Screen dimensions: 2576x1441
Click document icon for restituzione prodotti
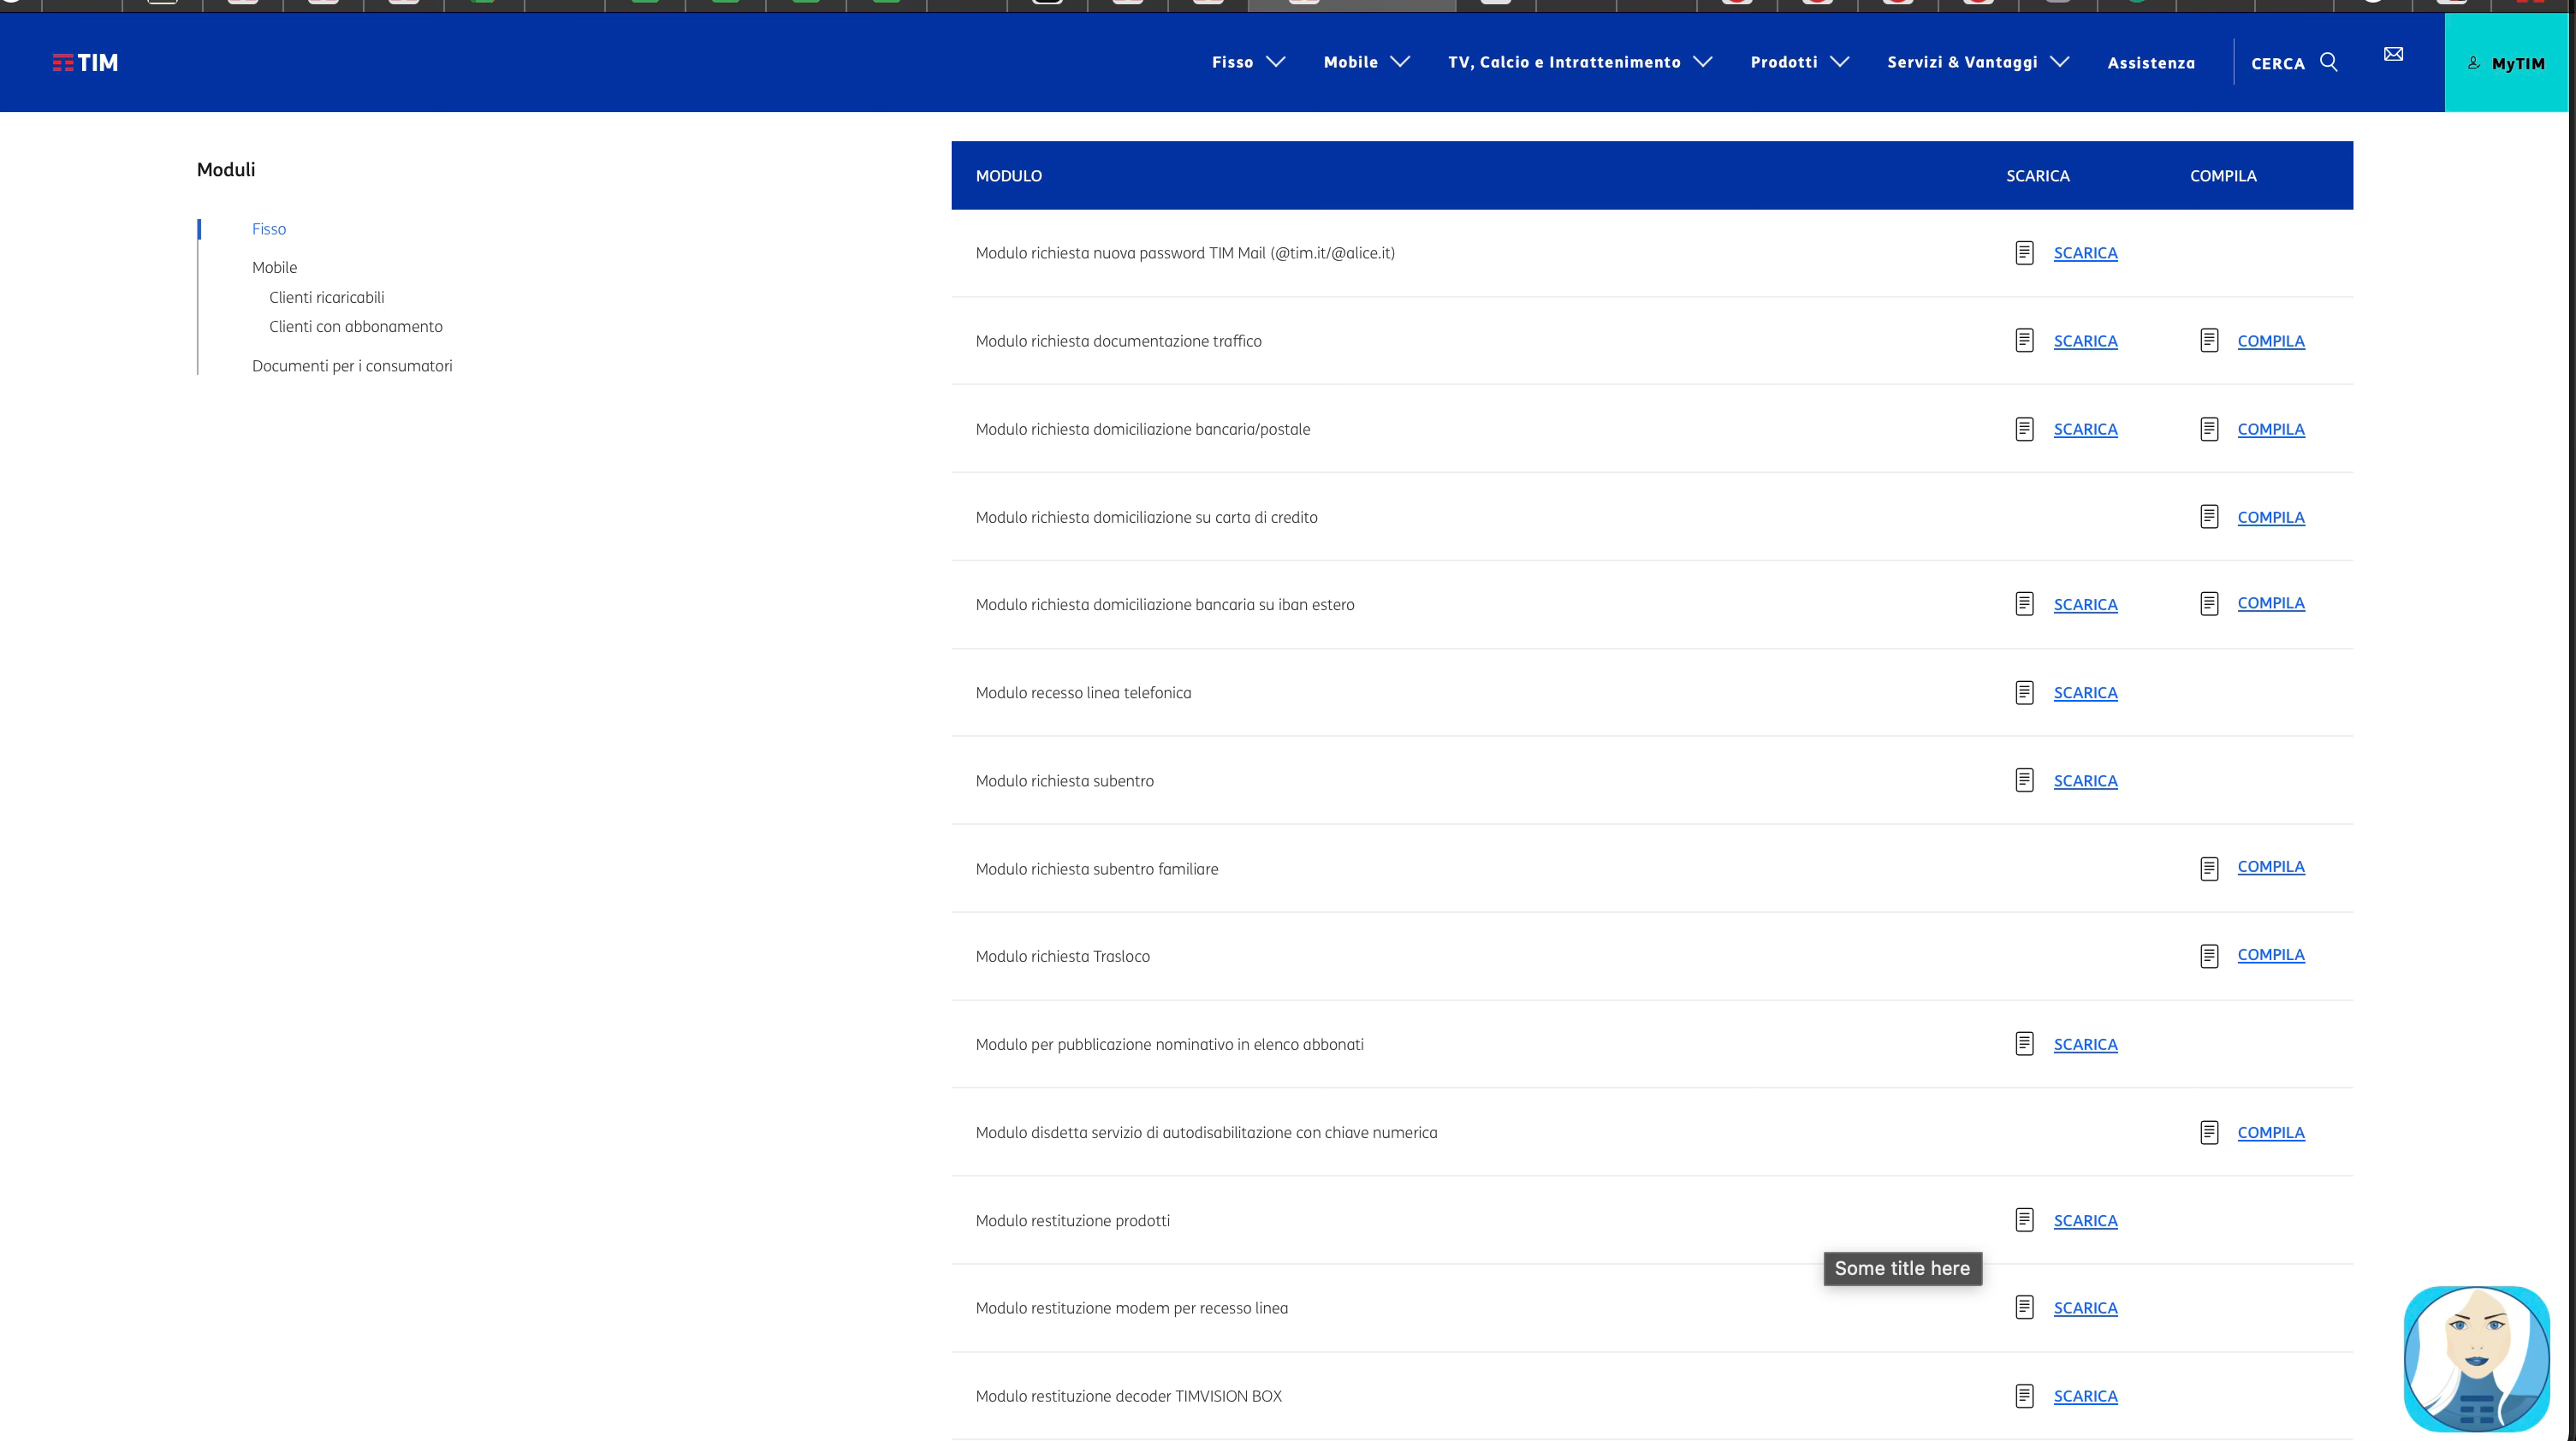pos(2024,1220)
